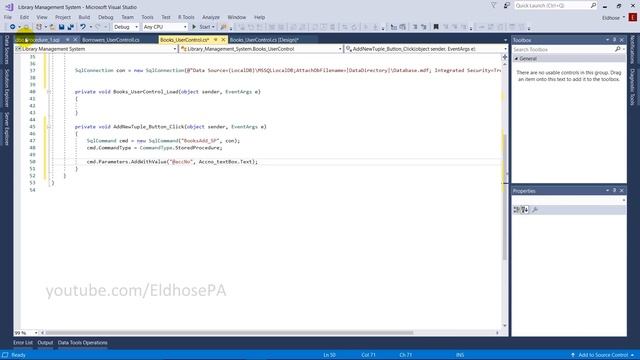Save the current file with the disk icon
This screenshot has width=640, height=360.
61,27
